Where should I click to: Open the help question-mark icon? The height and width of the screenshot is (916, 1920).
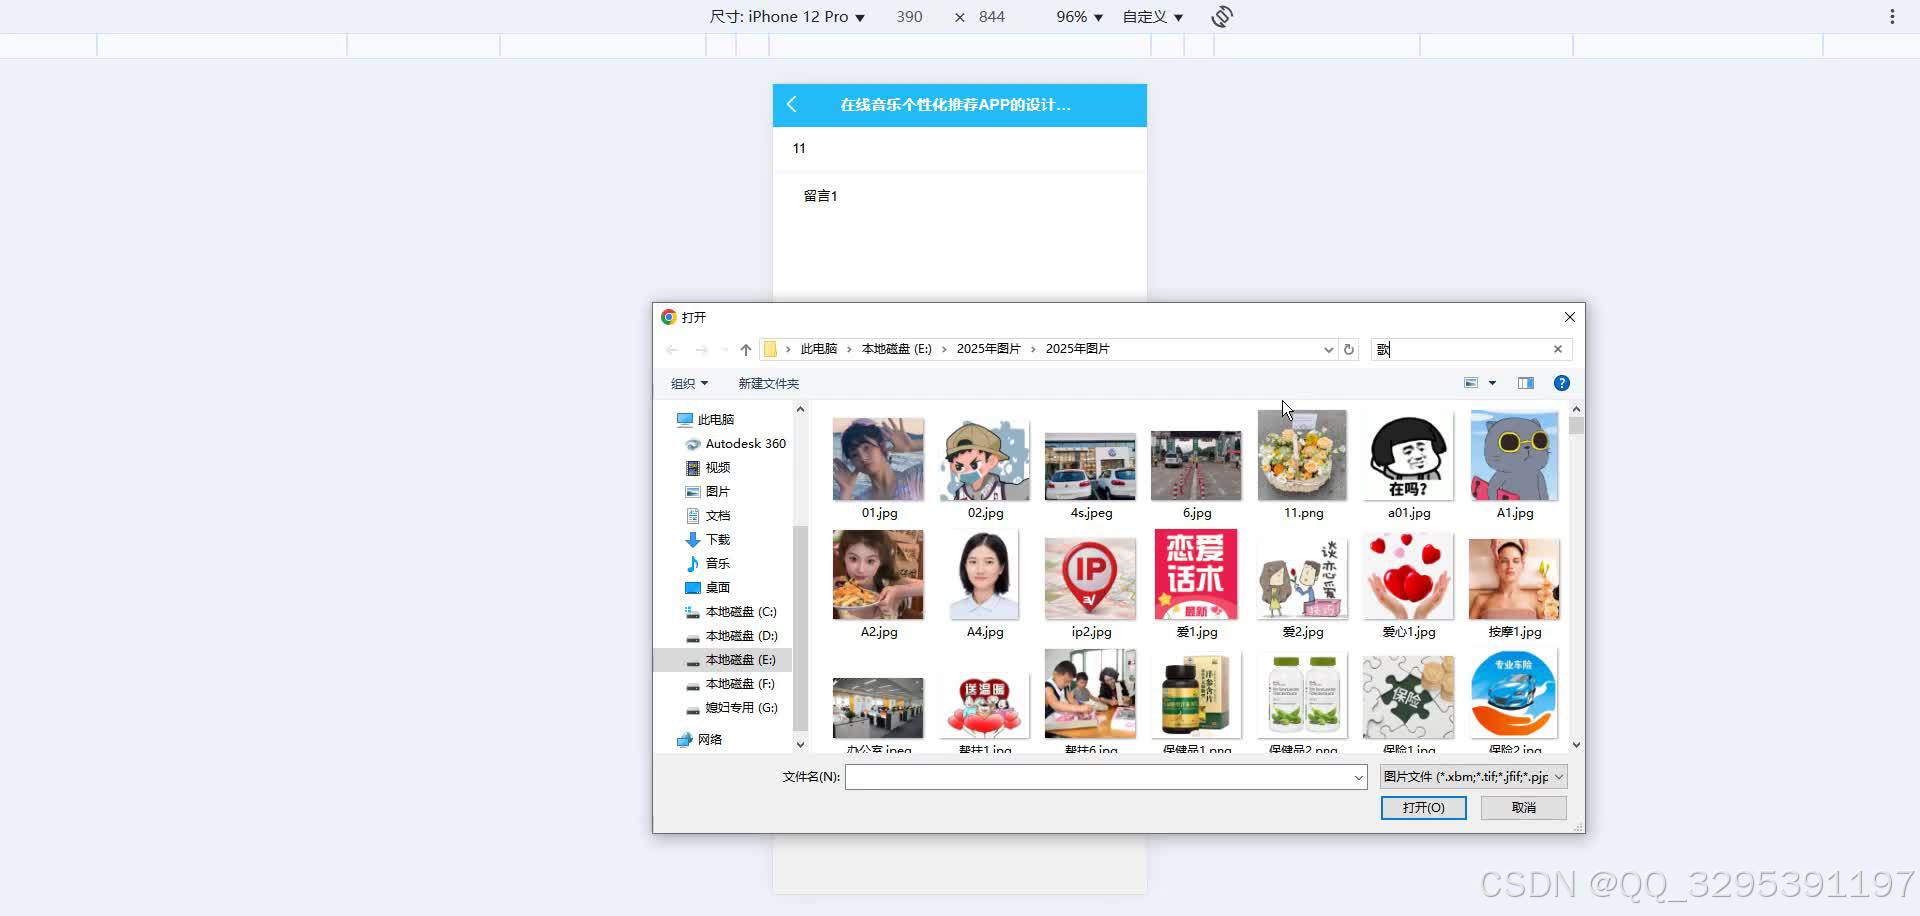coord(1561,382)
